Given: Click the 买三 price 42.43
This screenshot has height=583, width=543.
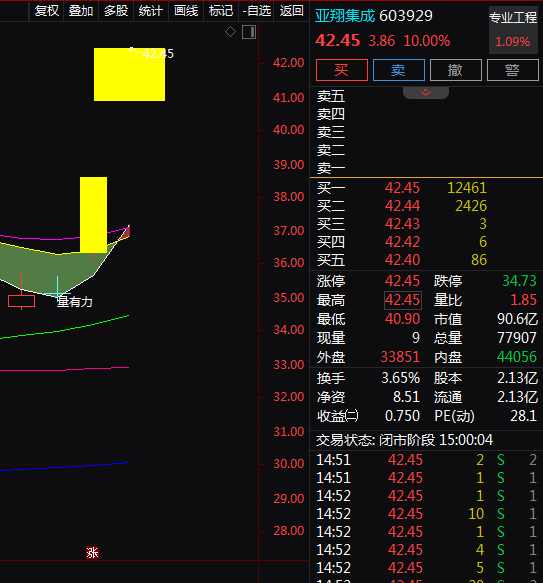Looking at the screenshot, I should pyautogui.click(x=402, y=224).
